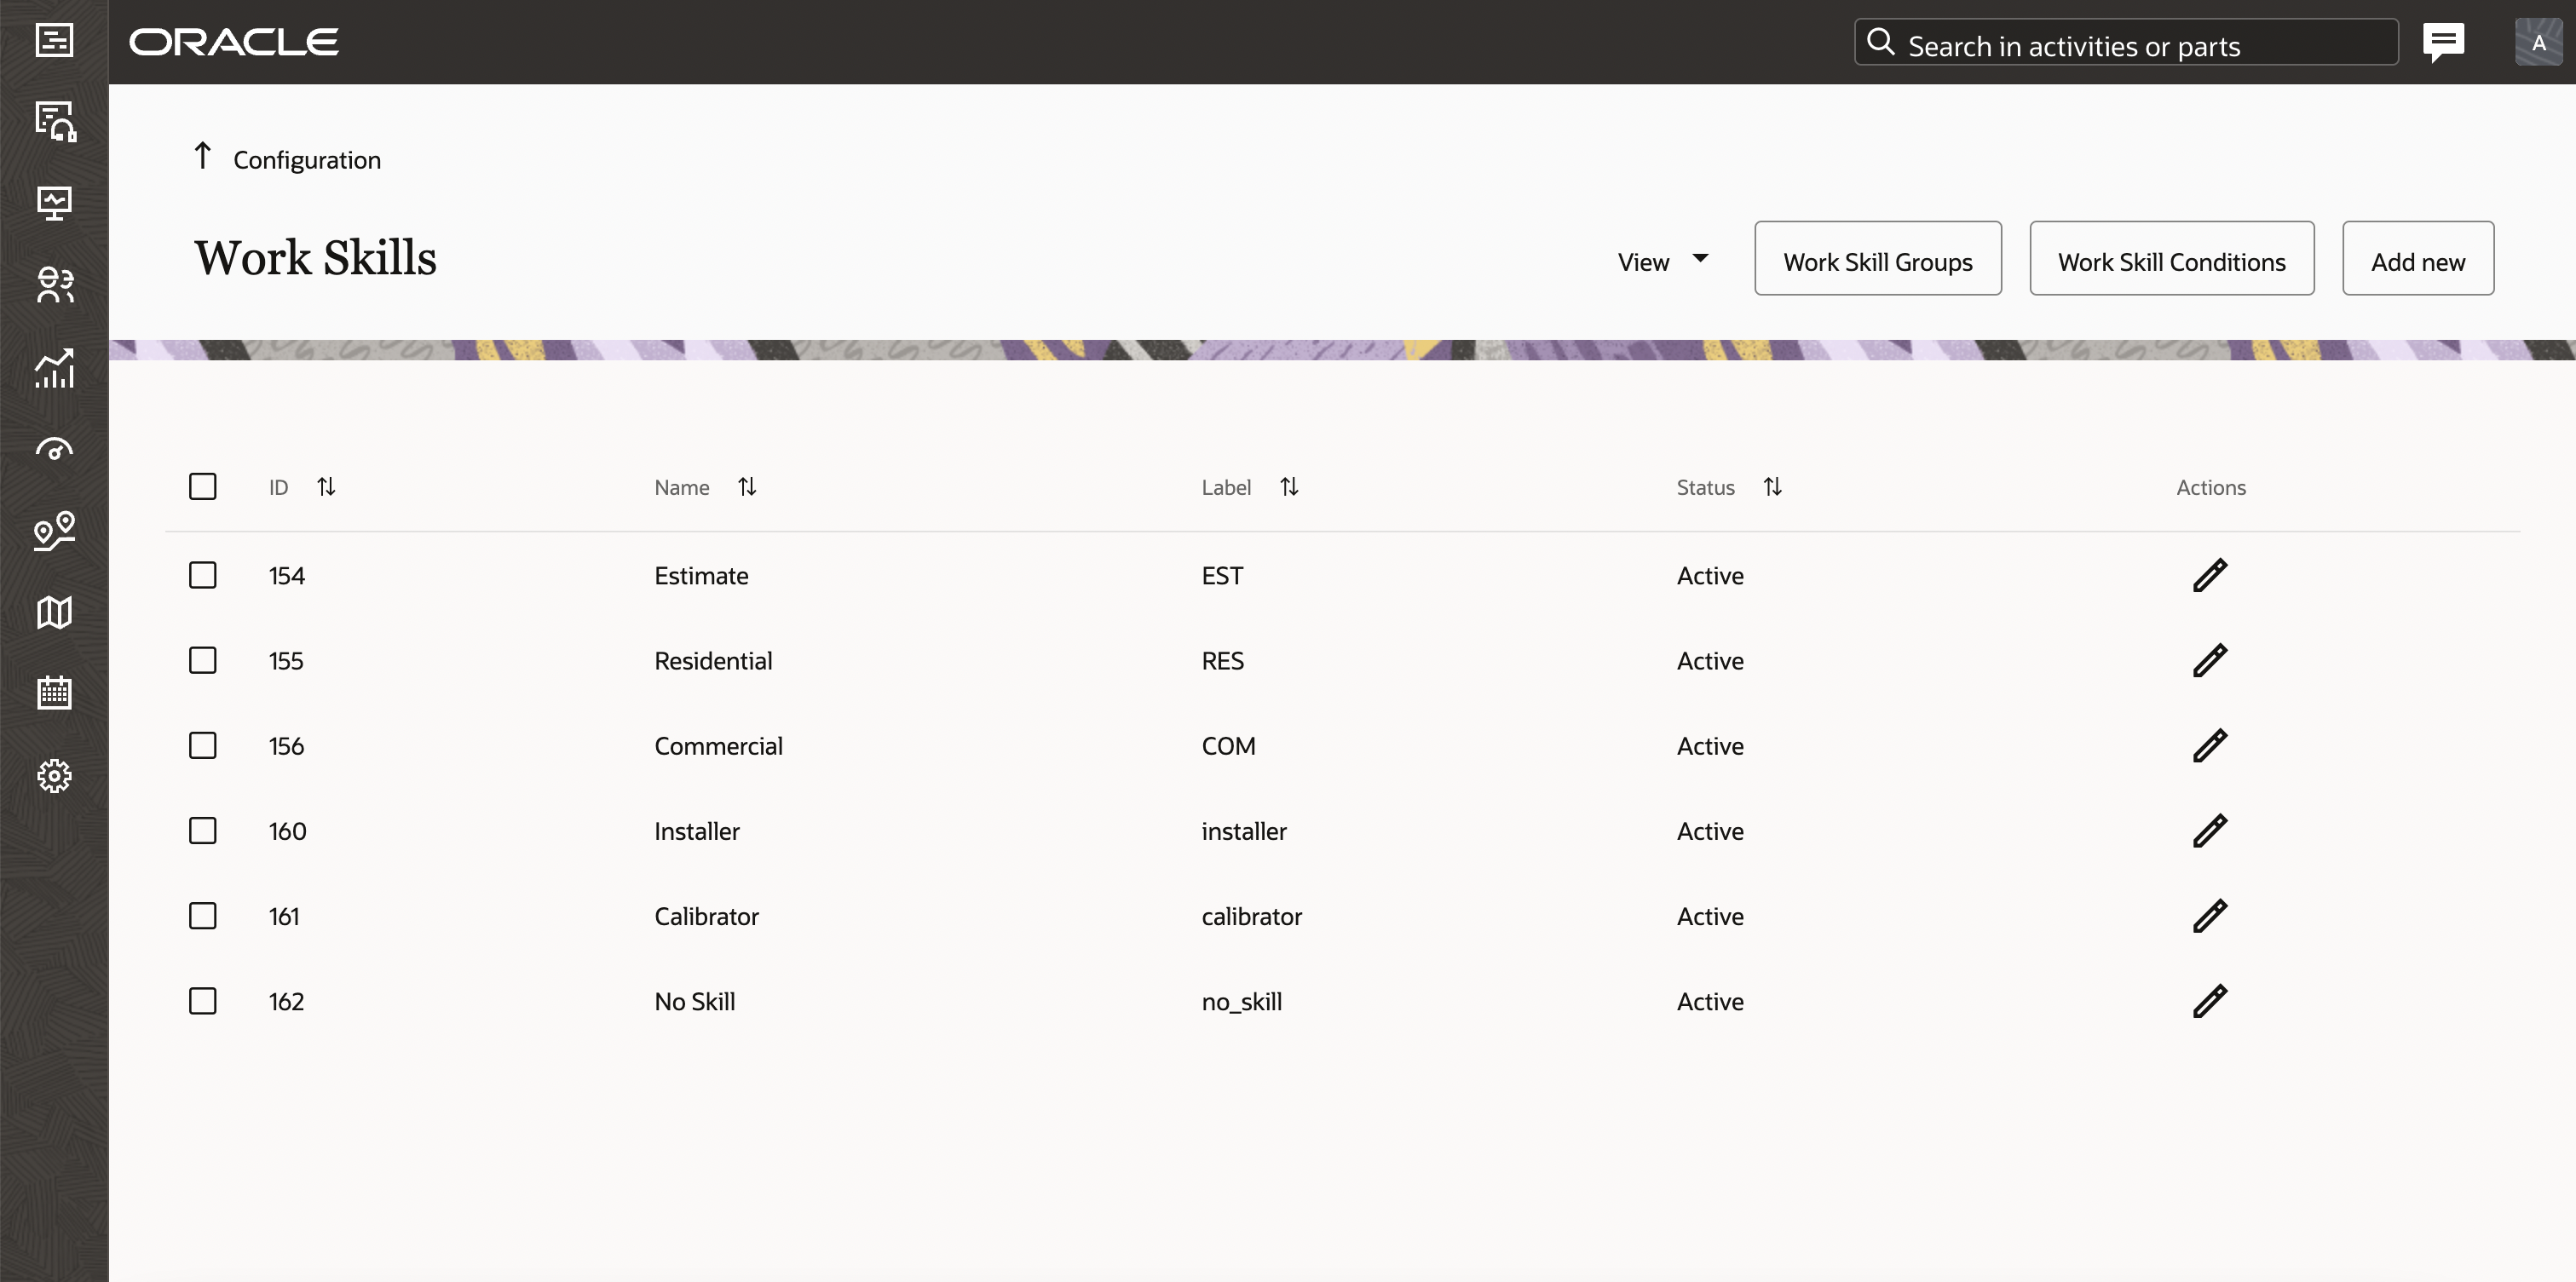Open Work Skill Conditions
The width and height of the screenshot is (2576, 1282).
point(2171,259)
